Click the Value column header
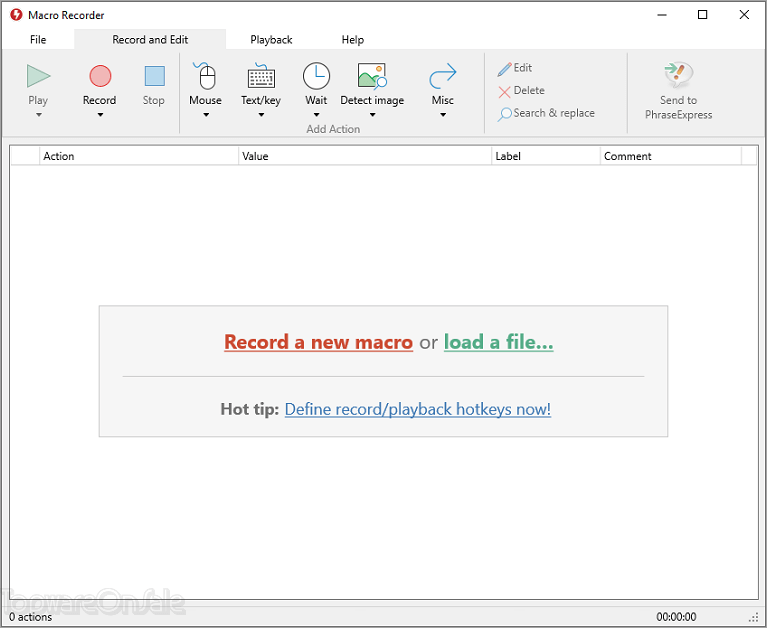767x628 pixels. (x=365, y=156)
